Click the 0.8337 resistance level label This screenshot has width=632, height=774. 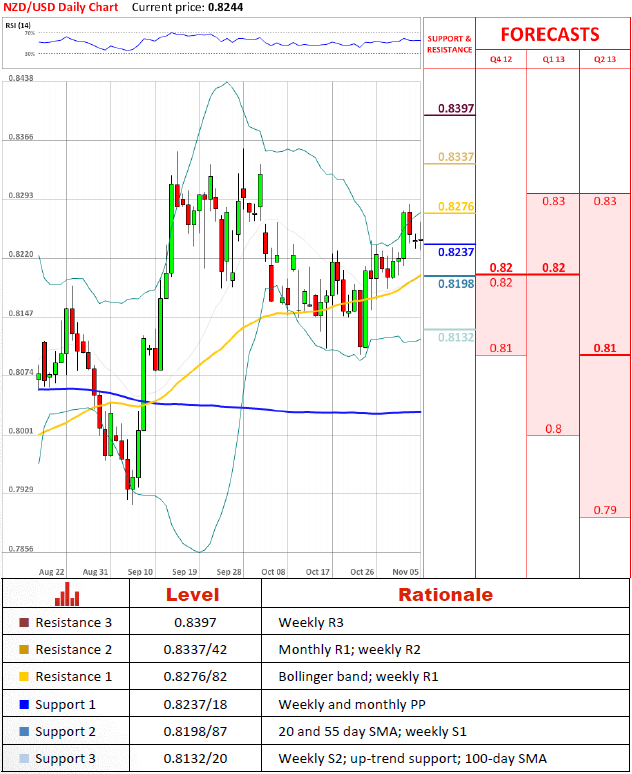click(x=456, y=157)
